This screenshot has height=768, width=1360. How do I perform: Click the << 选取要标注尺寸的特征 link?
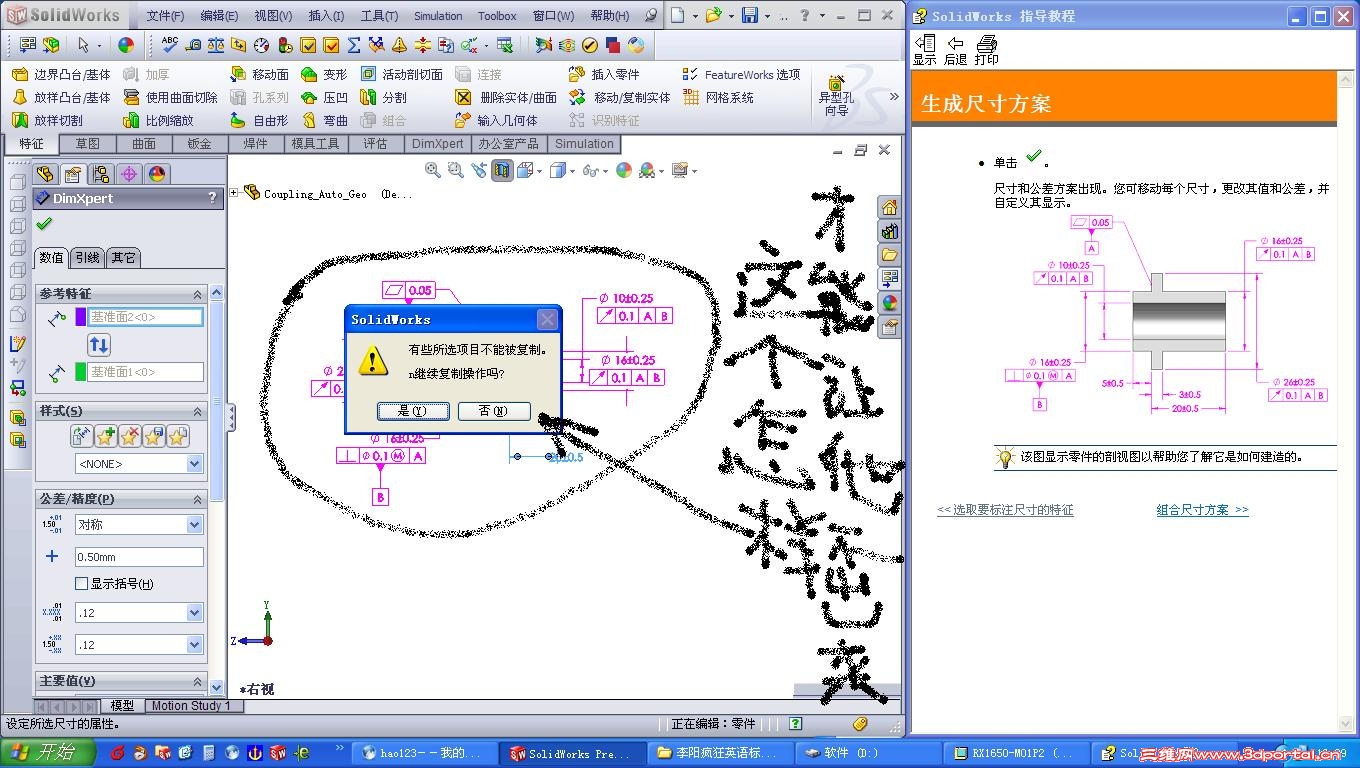[1005, 510]
